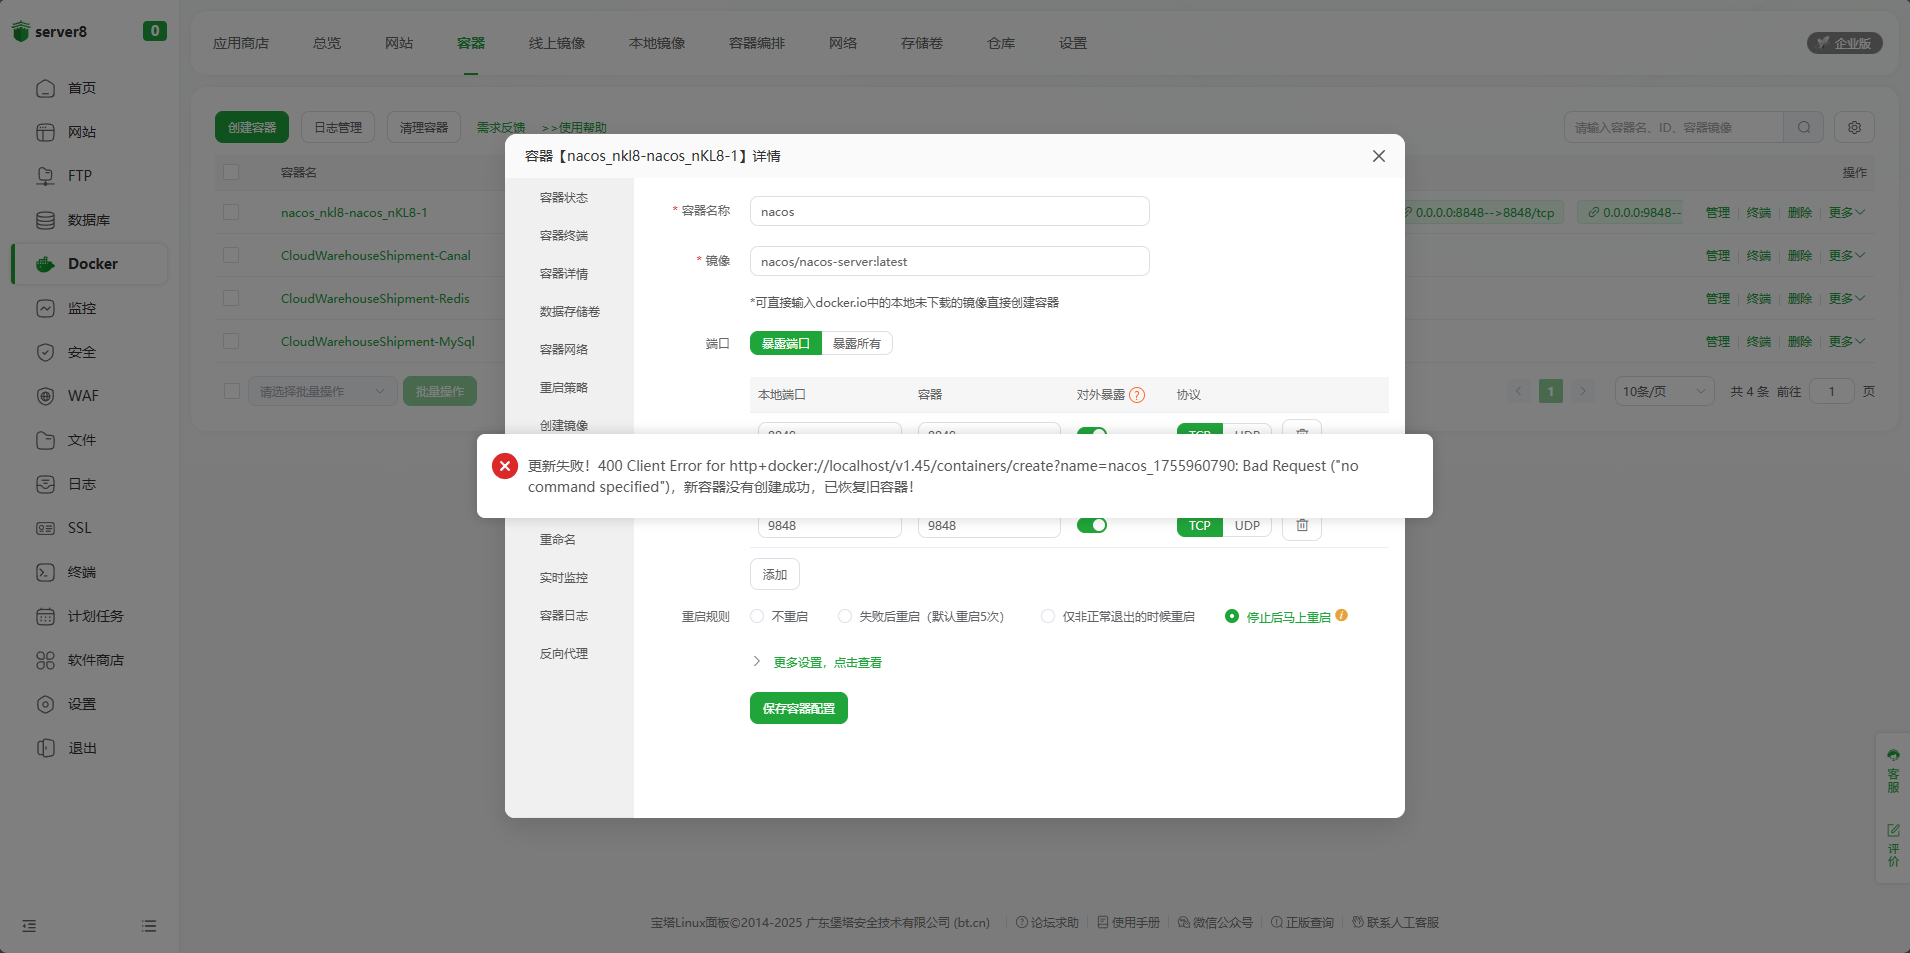
Task: Select the 暴露所有 port option
Action: pyautogui.click(x=857, y=343)
